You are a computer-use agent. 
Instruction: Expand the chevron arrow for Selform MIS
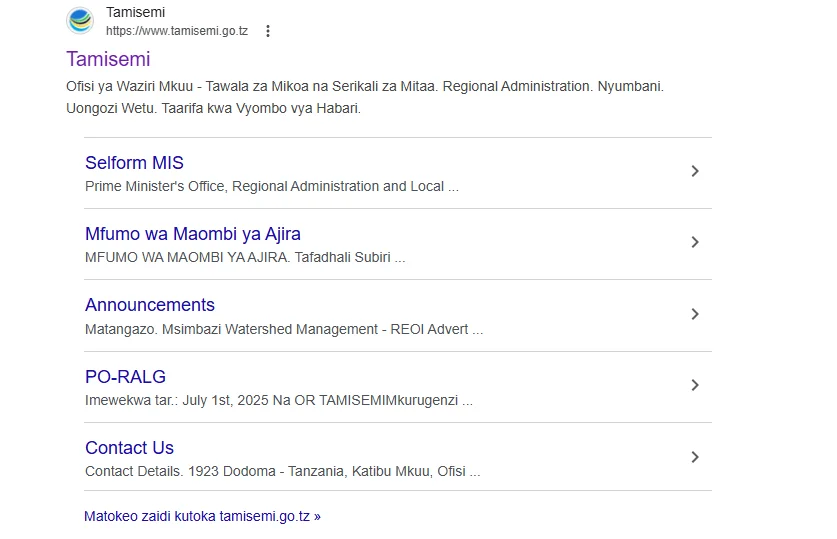click(x=695, y=172)
